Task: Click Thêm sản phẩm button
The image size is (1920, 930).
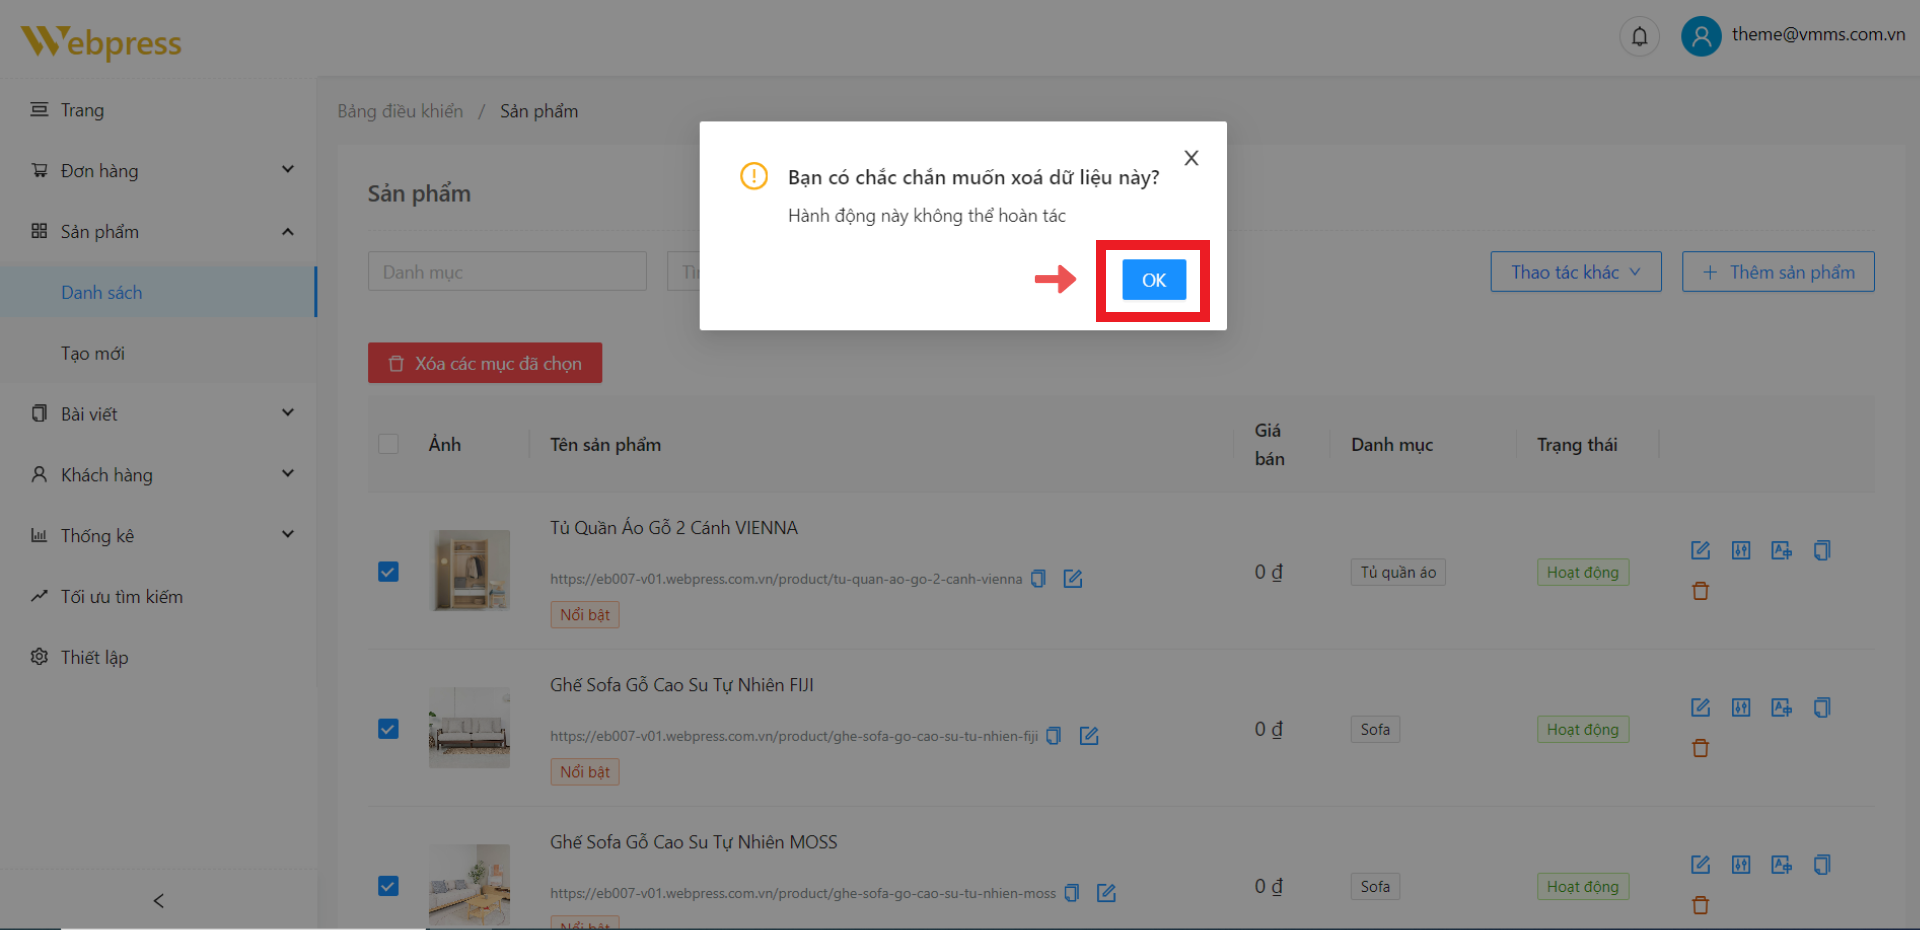Action: [x=1777, y=272]
